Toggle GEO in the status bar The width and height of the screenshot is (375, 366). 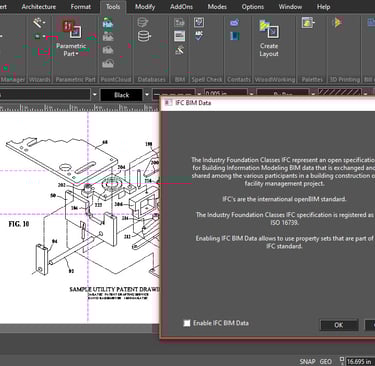(325, 361)
